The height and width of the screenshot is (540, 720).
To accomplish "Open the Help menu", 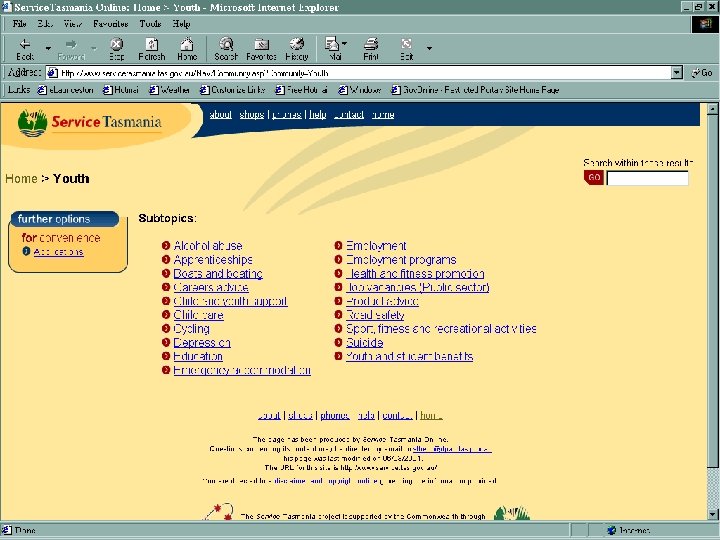I will point(181,24).
